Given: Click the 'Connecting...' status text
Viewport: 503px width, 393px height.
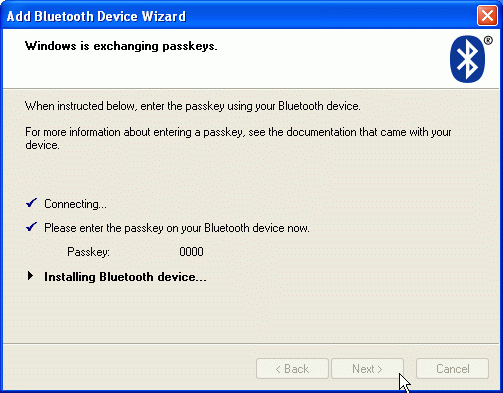Looking at the screenshot, I should [75, 204].
